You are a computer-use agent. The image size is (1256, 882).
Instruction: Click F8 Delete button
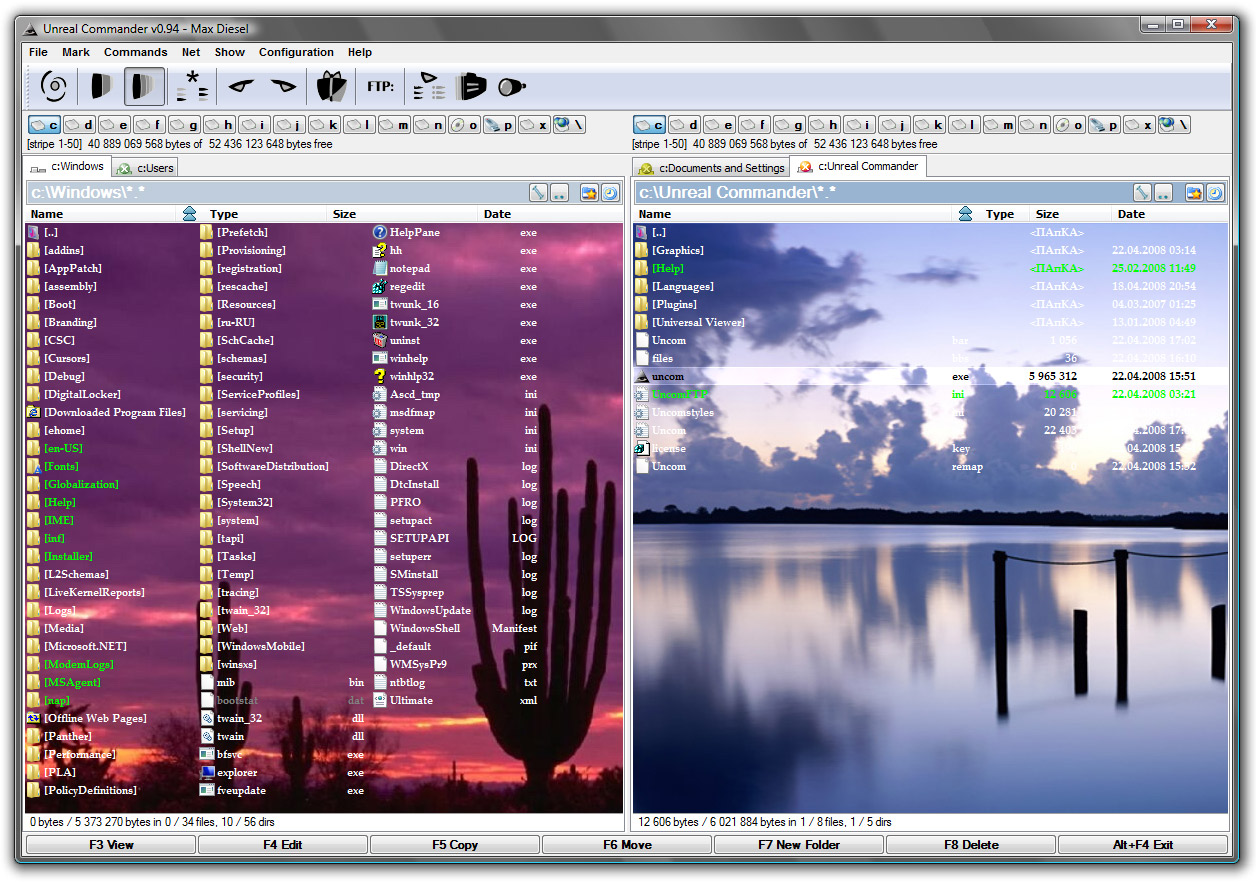(x=971, y=845)
